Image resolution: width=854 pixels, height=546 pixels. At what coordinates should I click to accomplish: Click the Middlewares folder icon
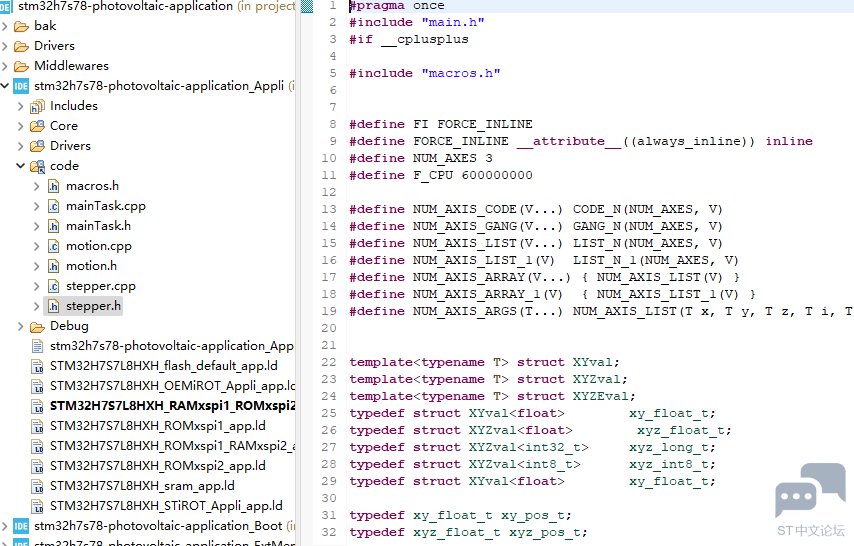tap(21, 66)
